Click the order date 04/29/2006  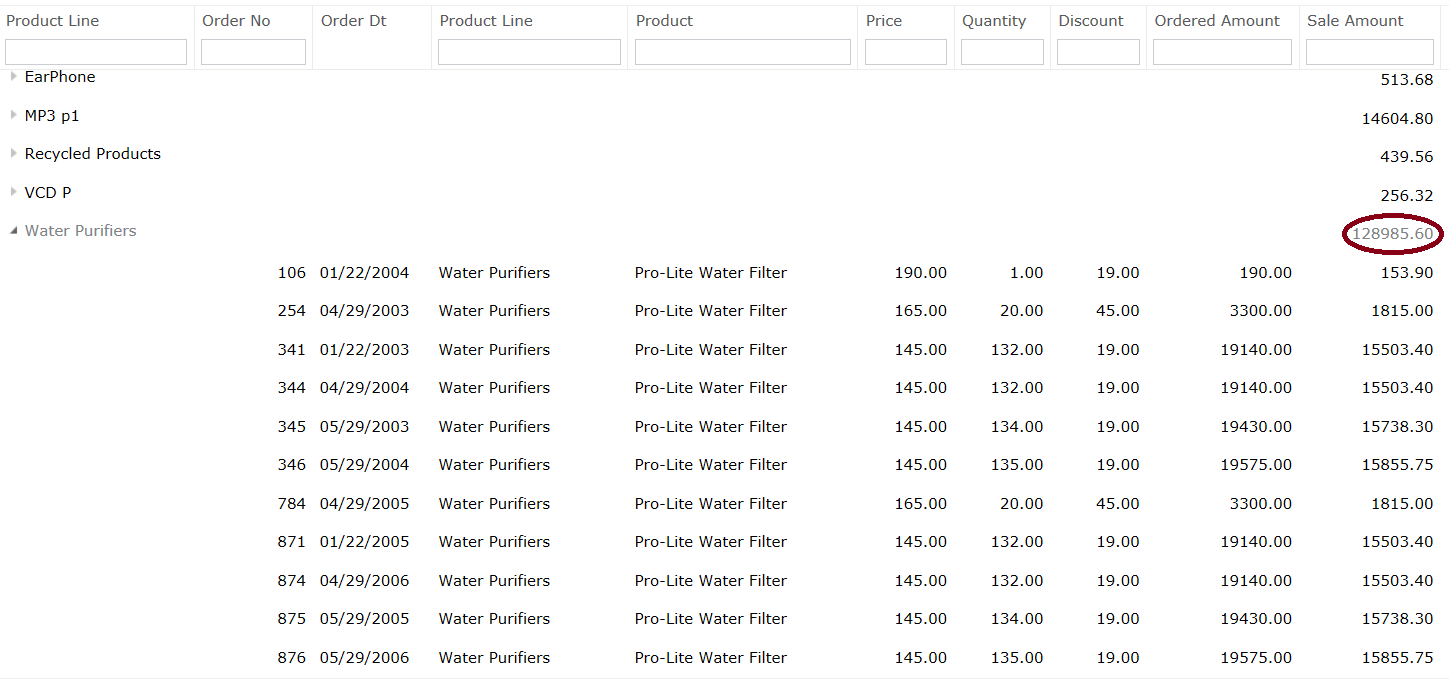pos(365,581)
